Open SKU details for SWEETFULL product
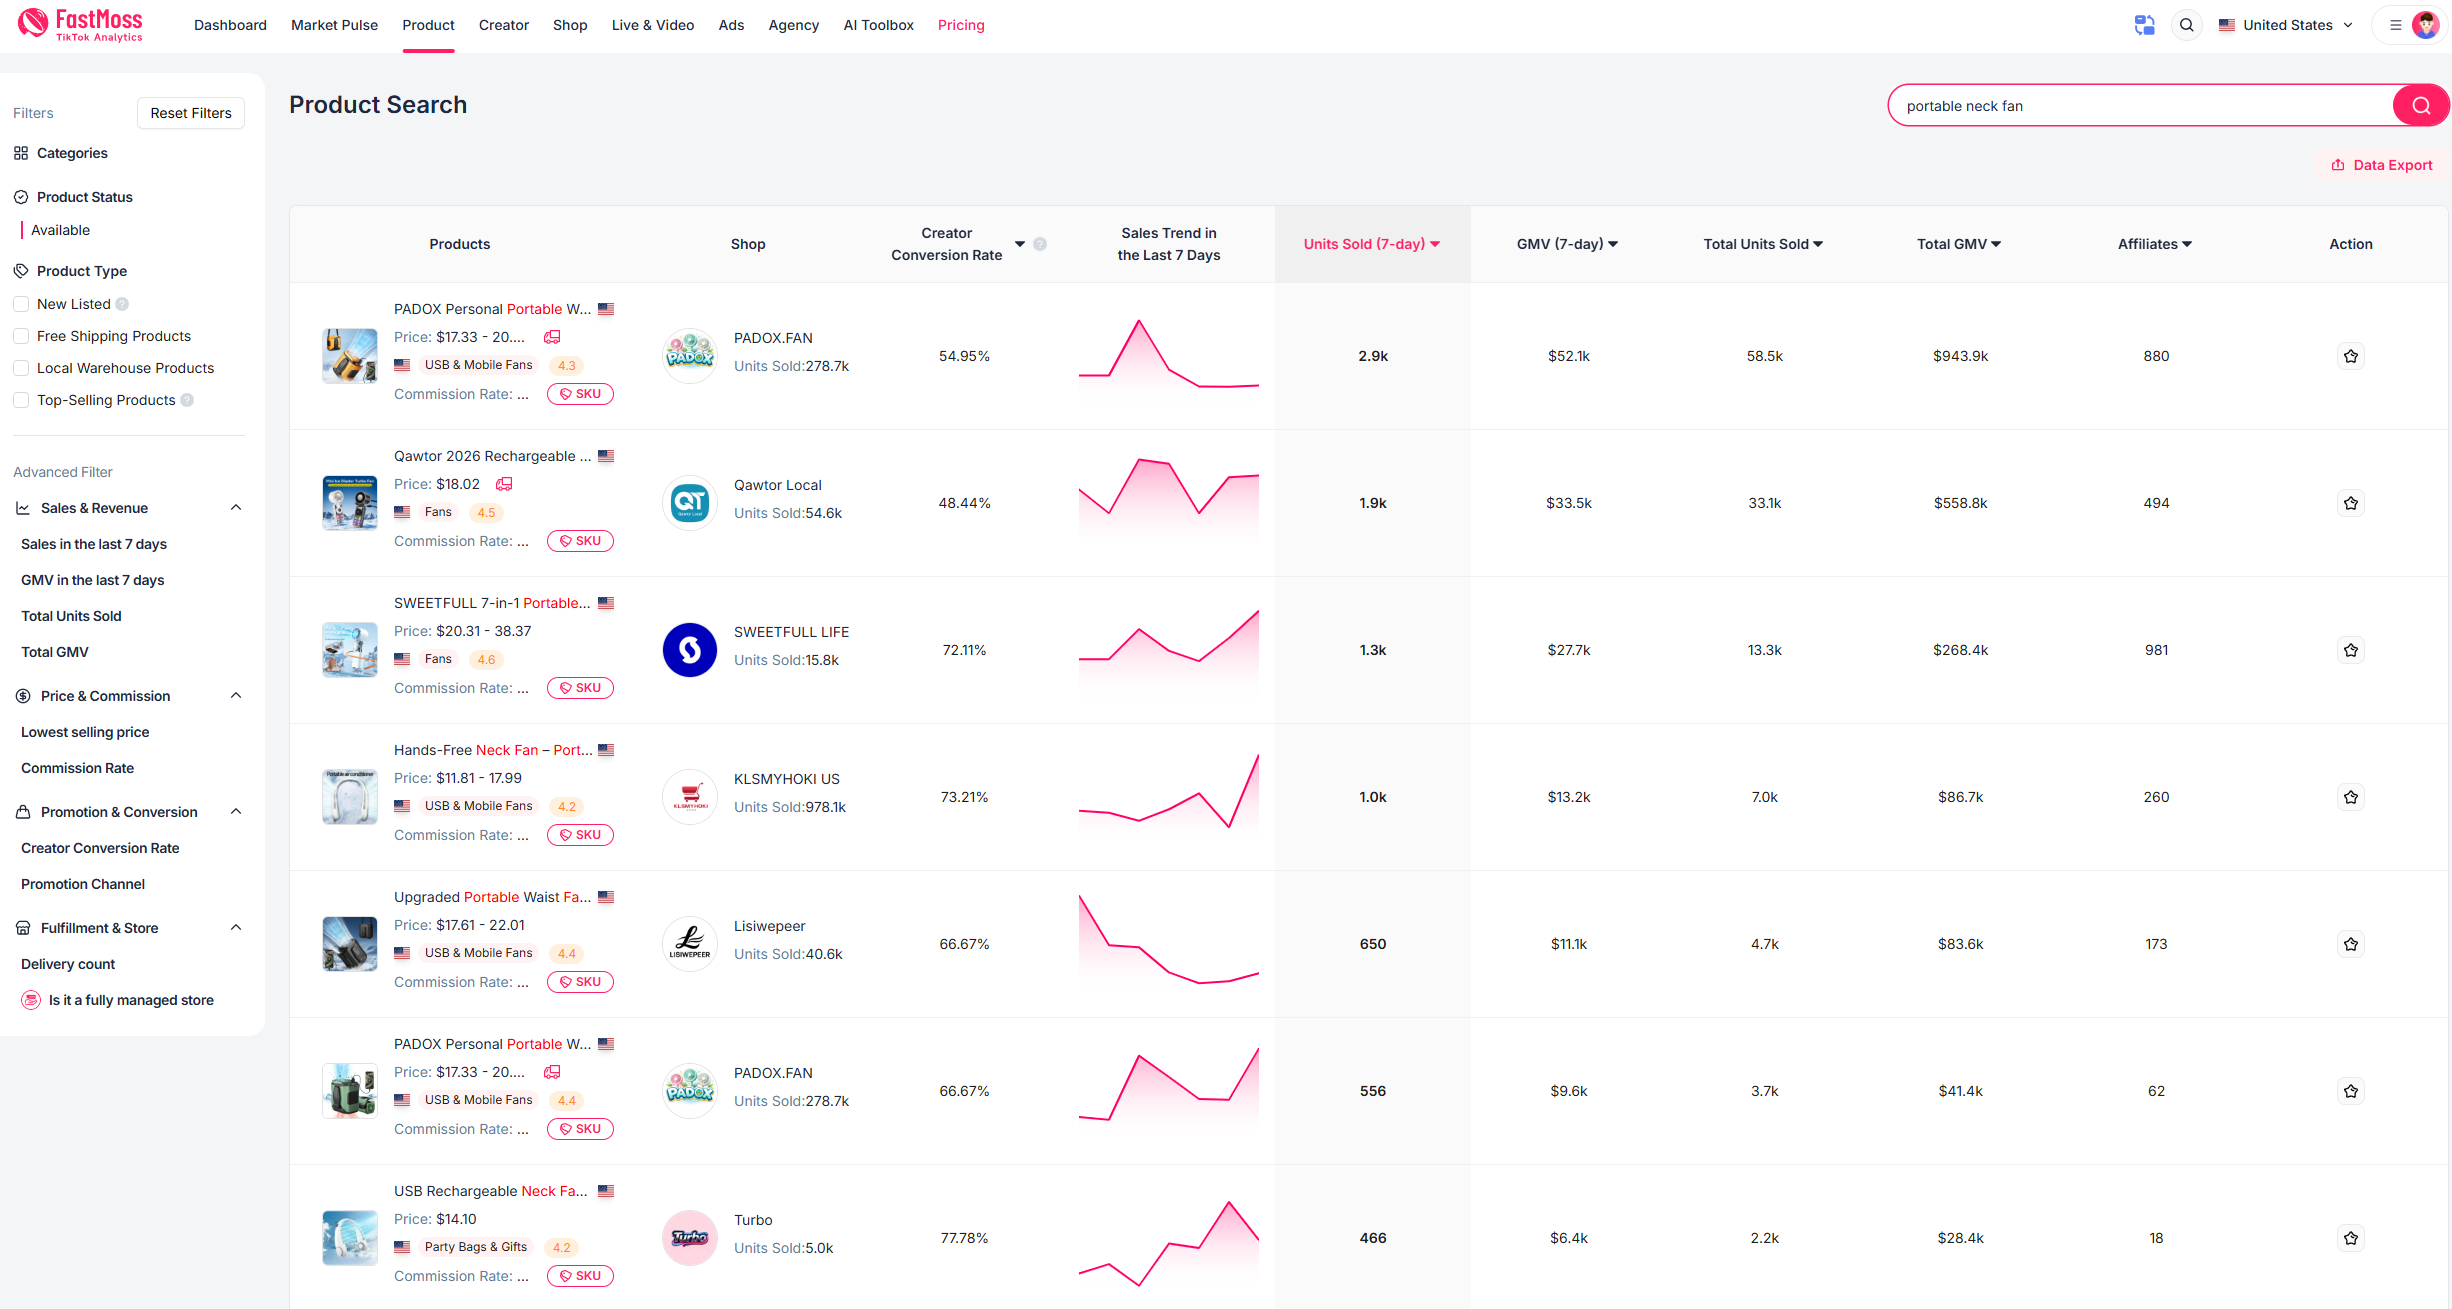 [x=580, y=688]
